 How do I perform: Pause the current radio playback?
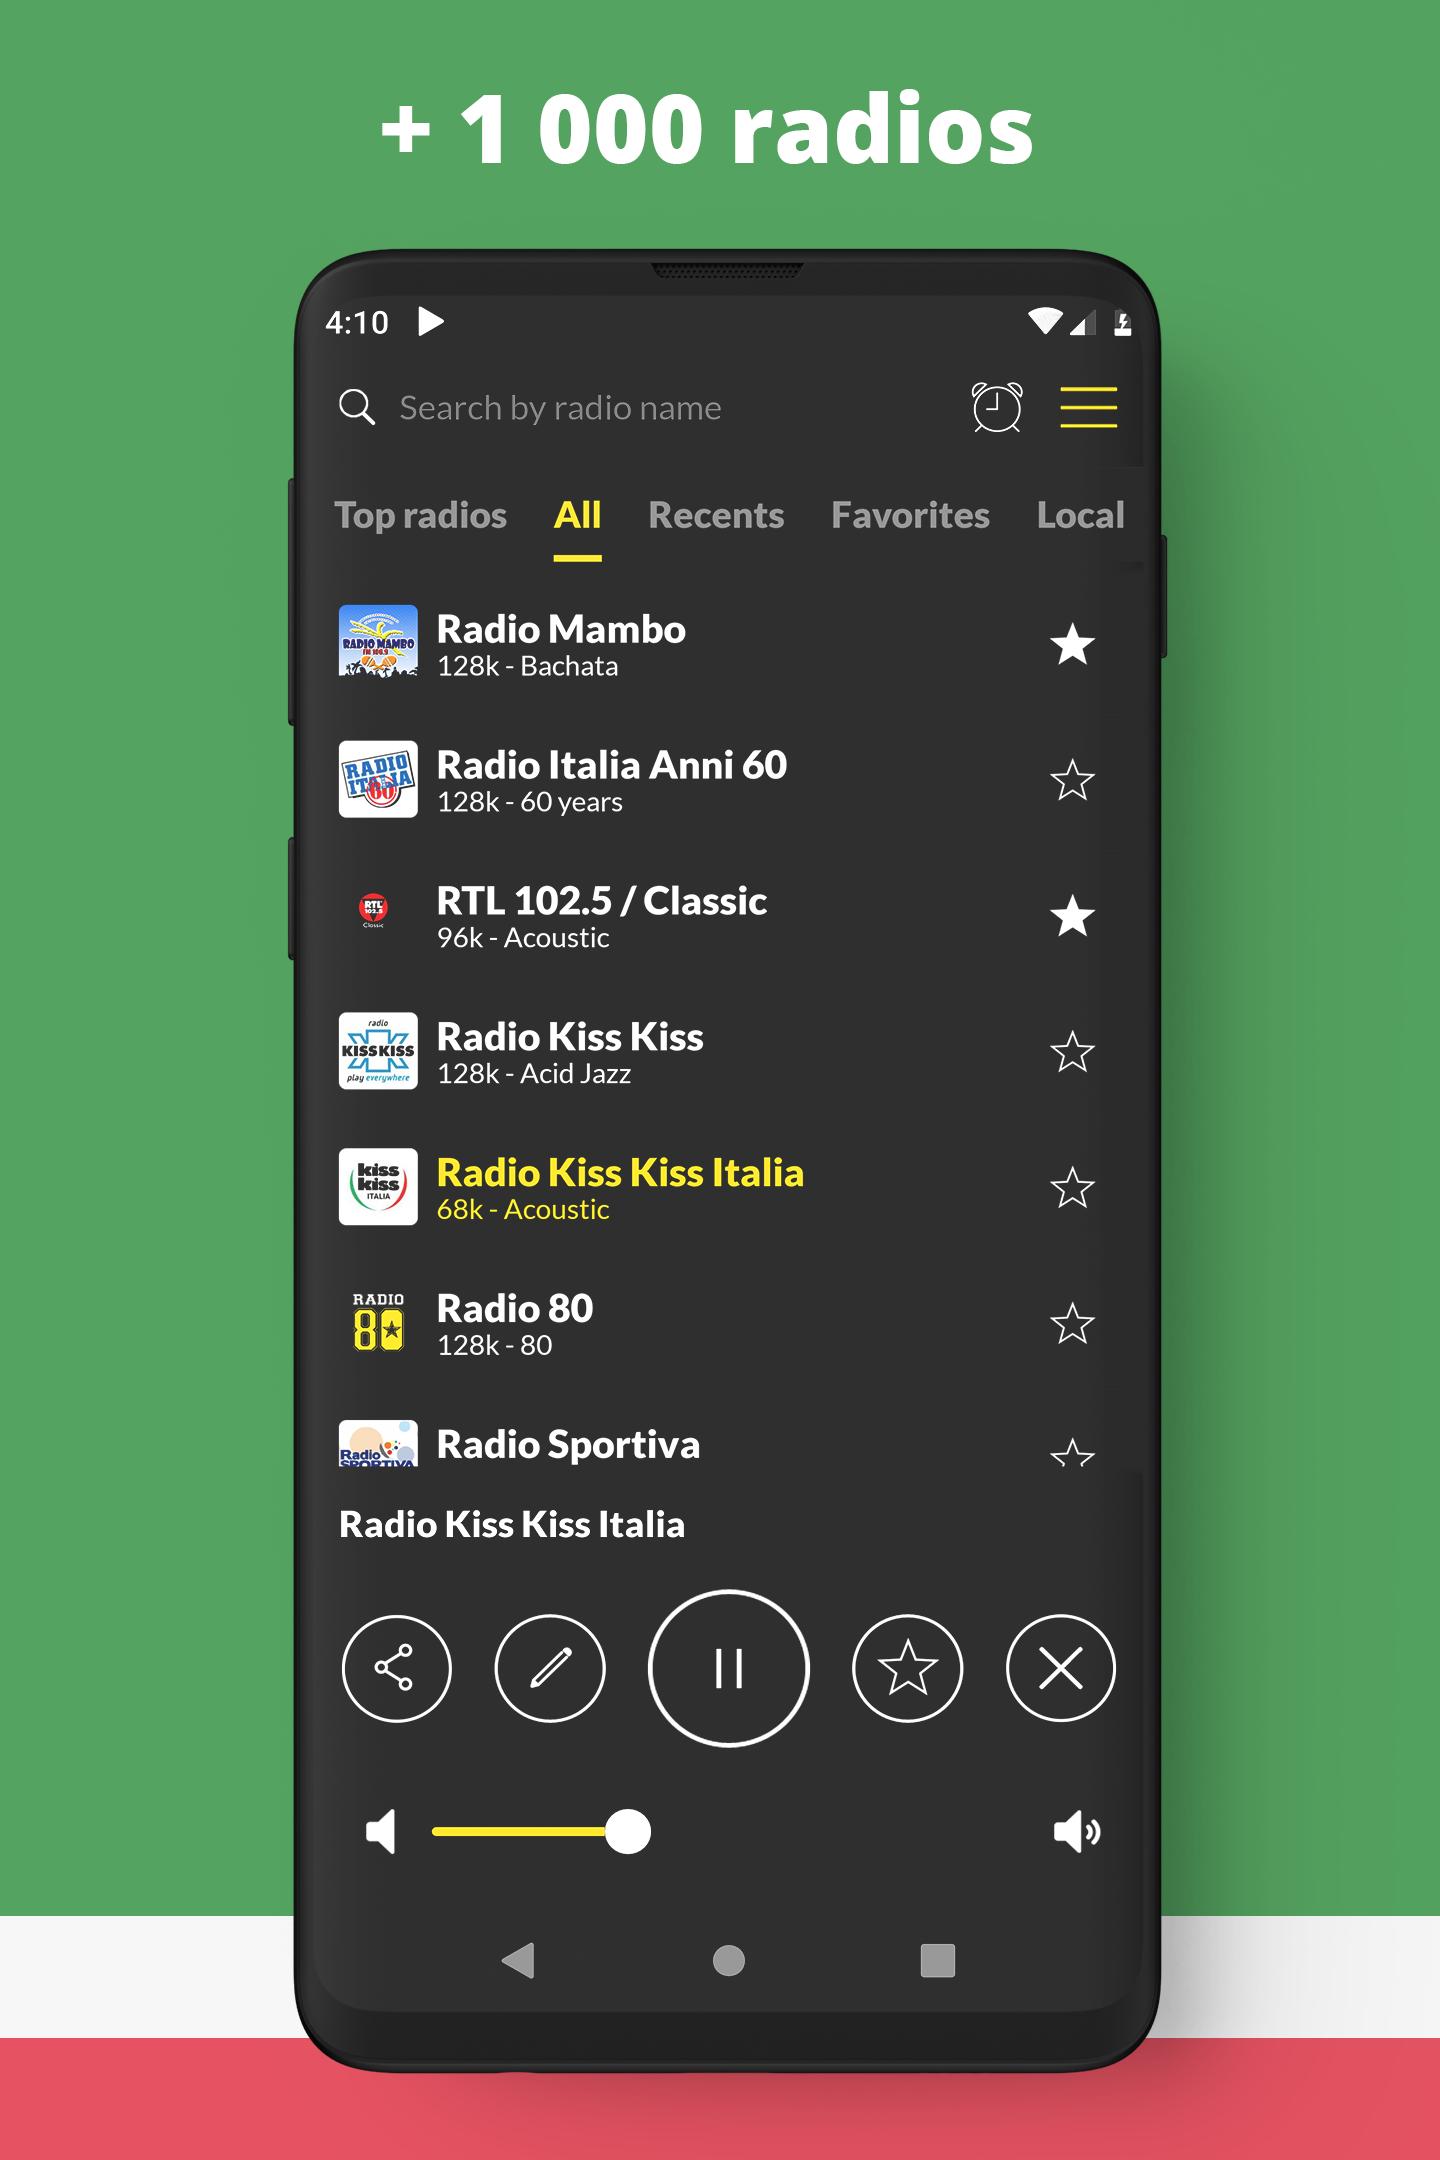[x=728, y=1668]
